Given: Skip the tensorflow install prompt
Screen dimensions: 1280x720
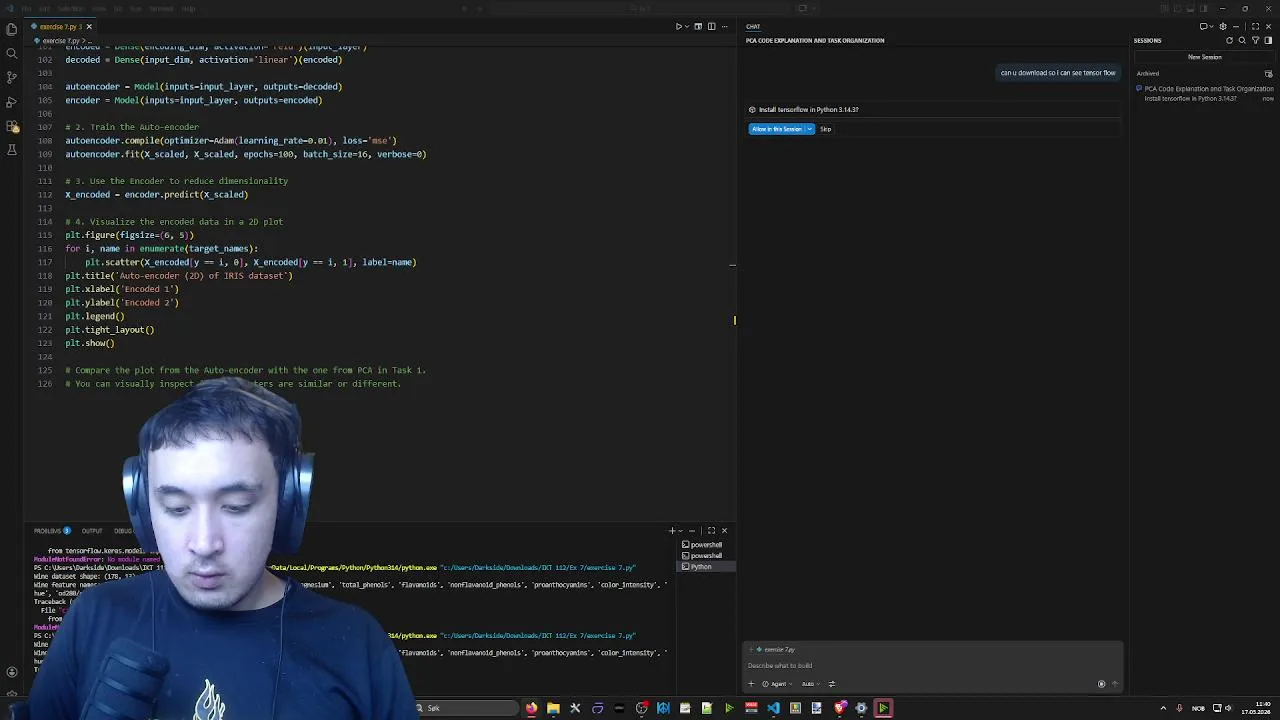Looking at the screenshot, I should 825,129.
